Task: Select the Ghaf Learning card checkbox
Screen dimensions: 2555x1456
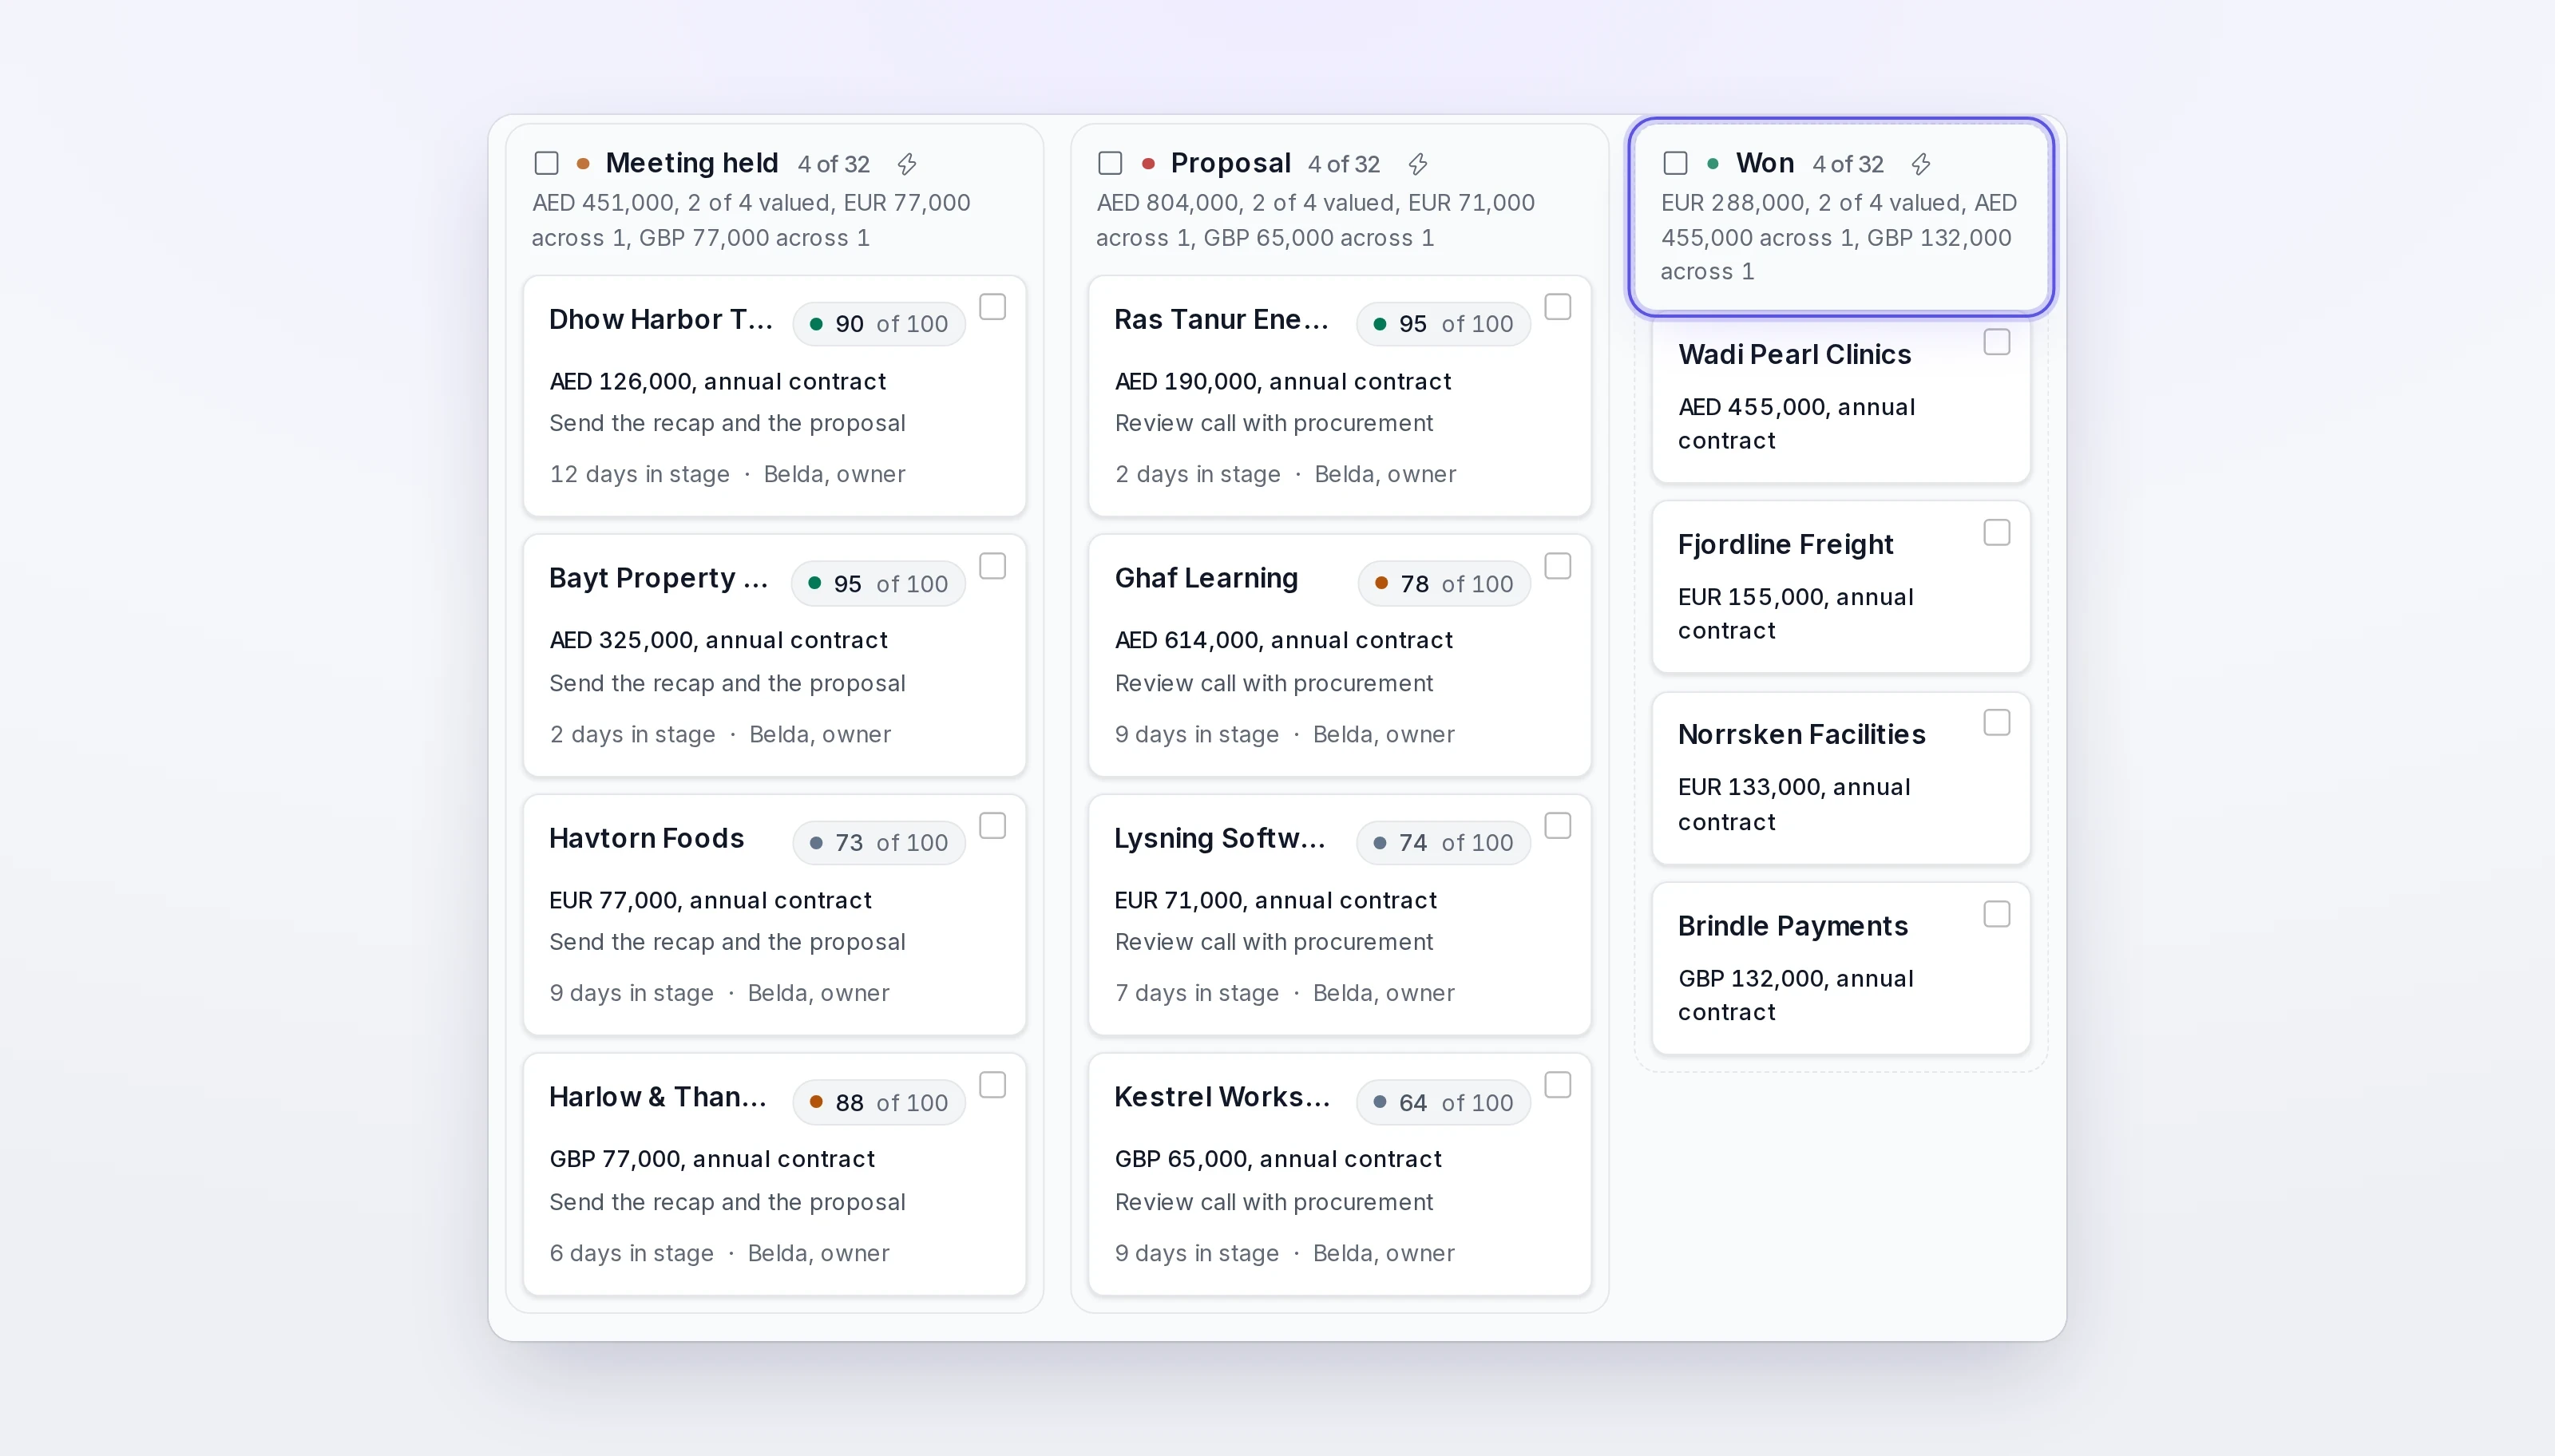Action: [1558, 566]
